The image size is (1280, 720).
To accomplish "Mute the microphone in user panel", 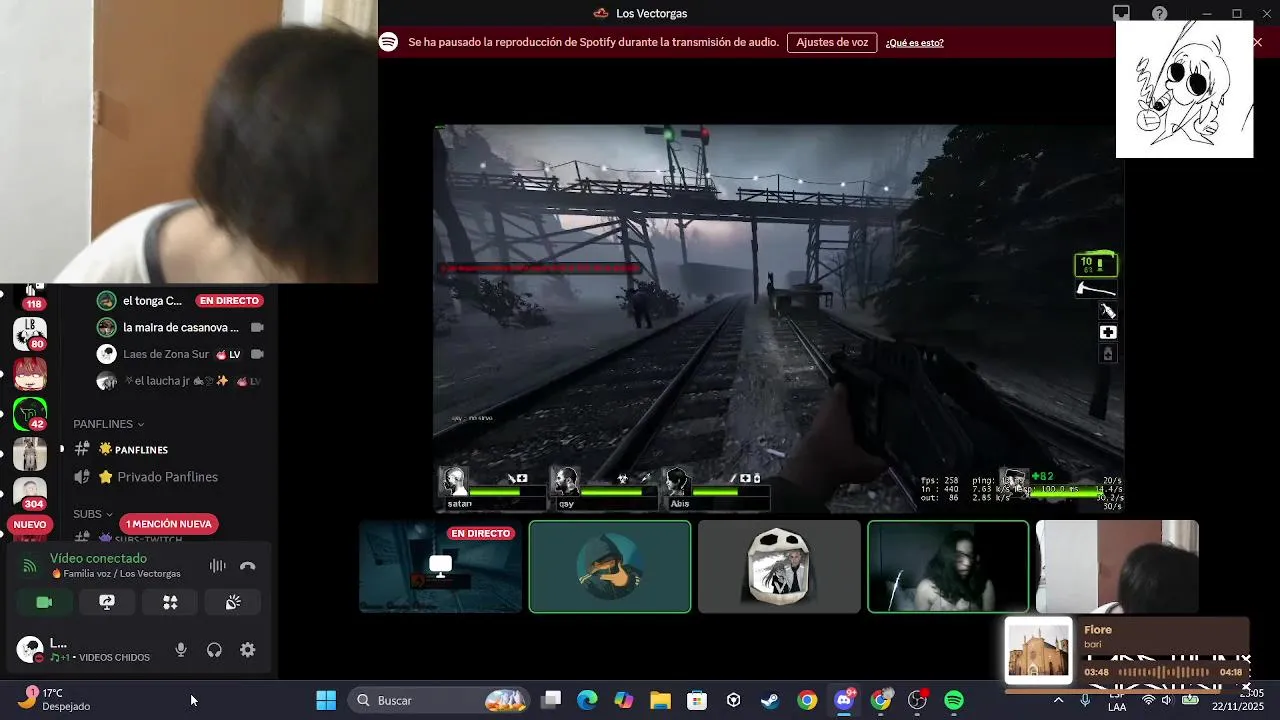I will click(x=181, y=650).
